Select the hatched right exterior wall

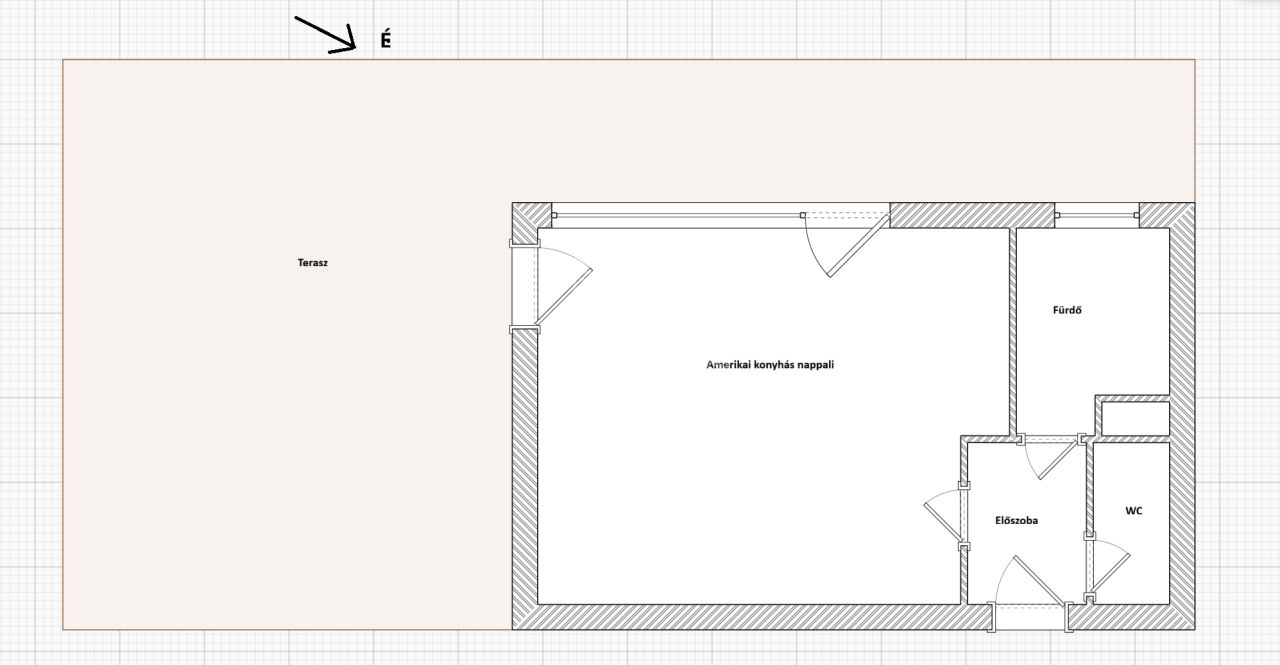[x=1182, y=420]
